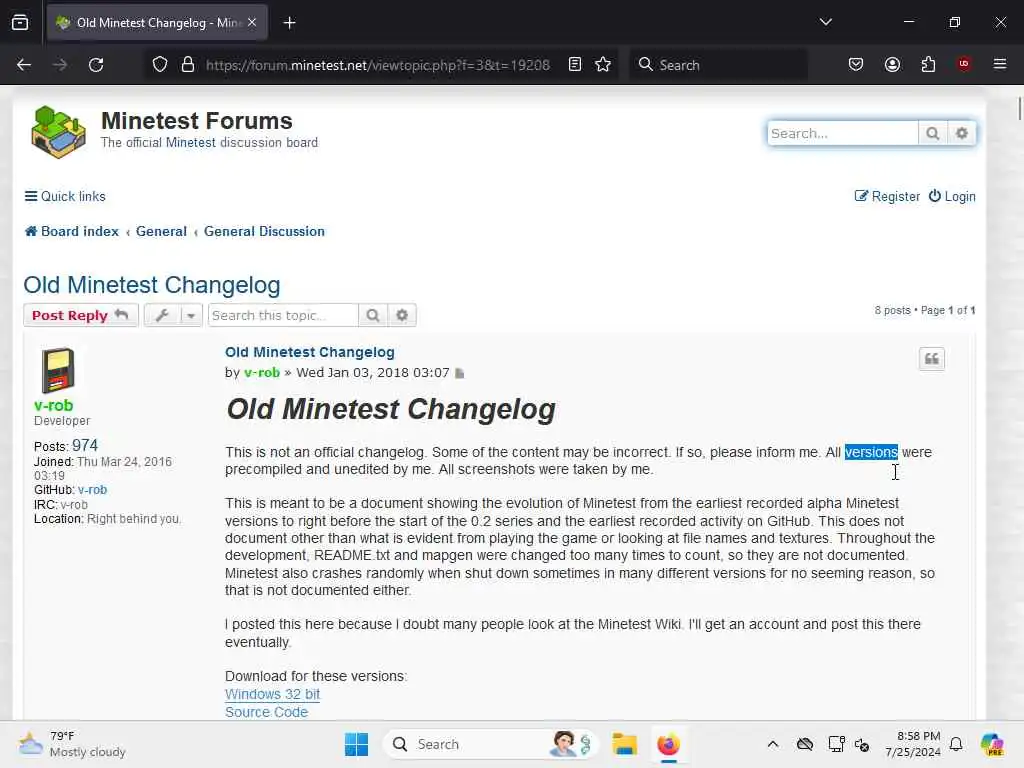Click the forward navigation arrow
1024x768 pixels.
point(60,65)
